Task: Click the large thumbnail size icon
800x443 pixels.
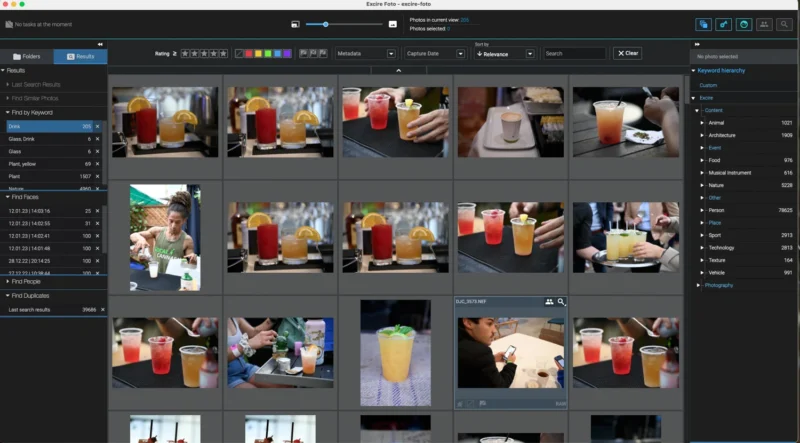Action: 392,24
